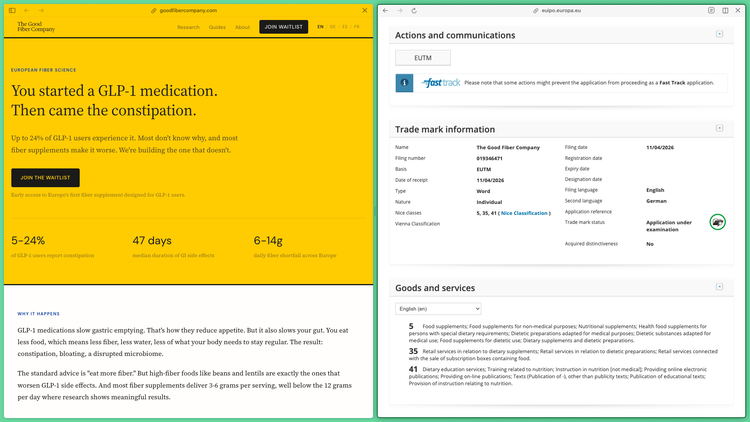
Task: Open reader view icon in EUIPO window
Action: (711, 11)
